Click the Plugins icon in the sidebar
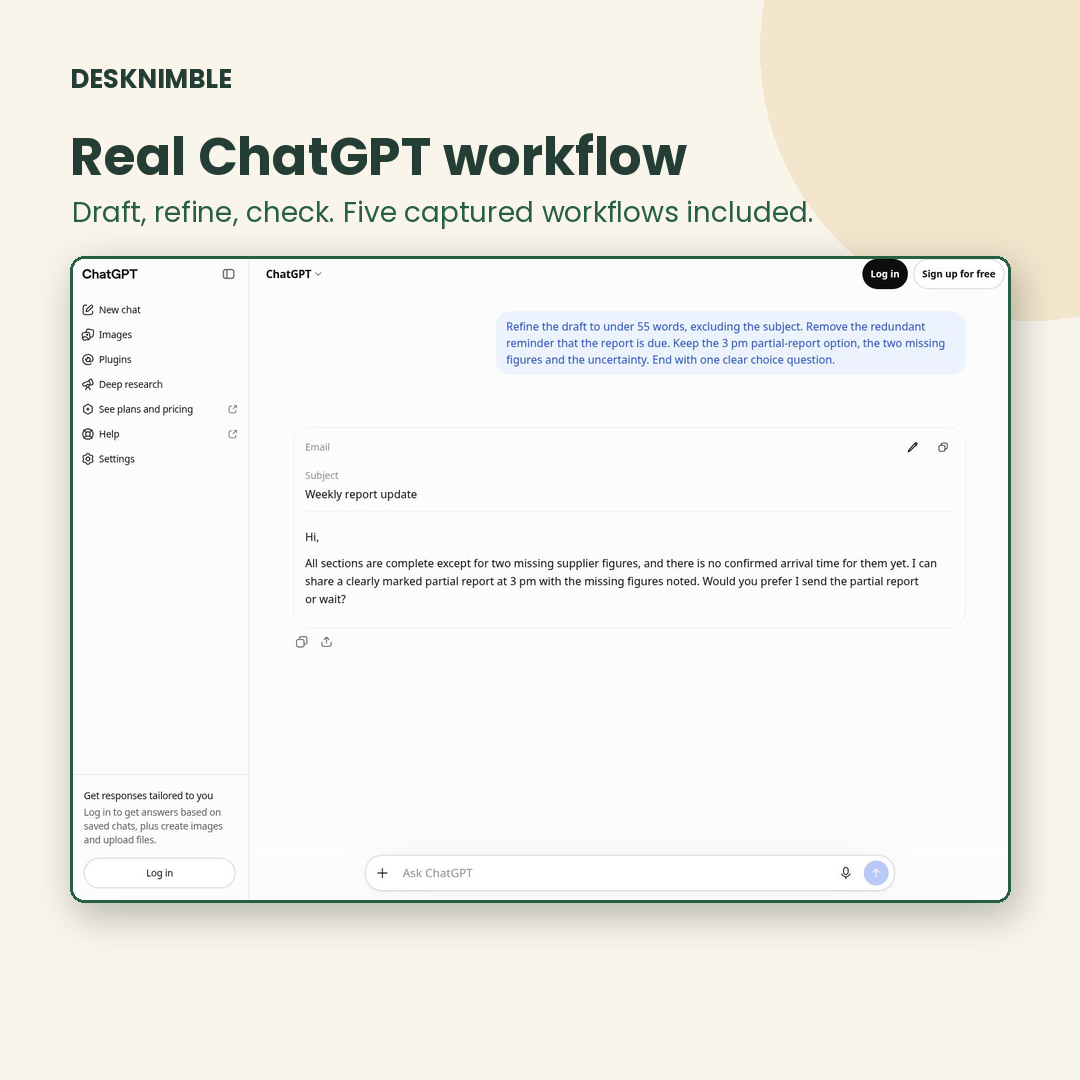This screenshot has width=1080, height=1080. point(87,360)
